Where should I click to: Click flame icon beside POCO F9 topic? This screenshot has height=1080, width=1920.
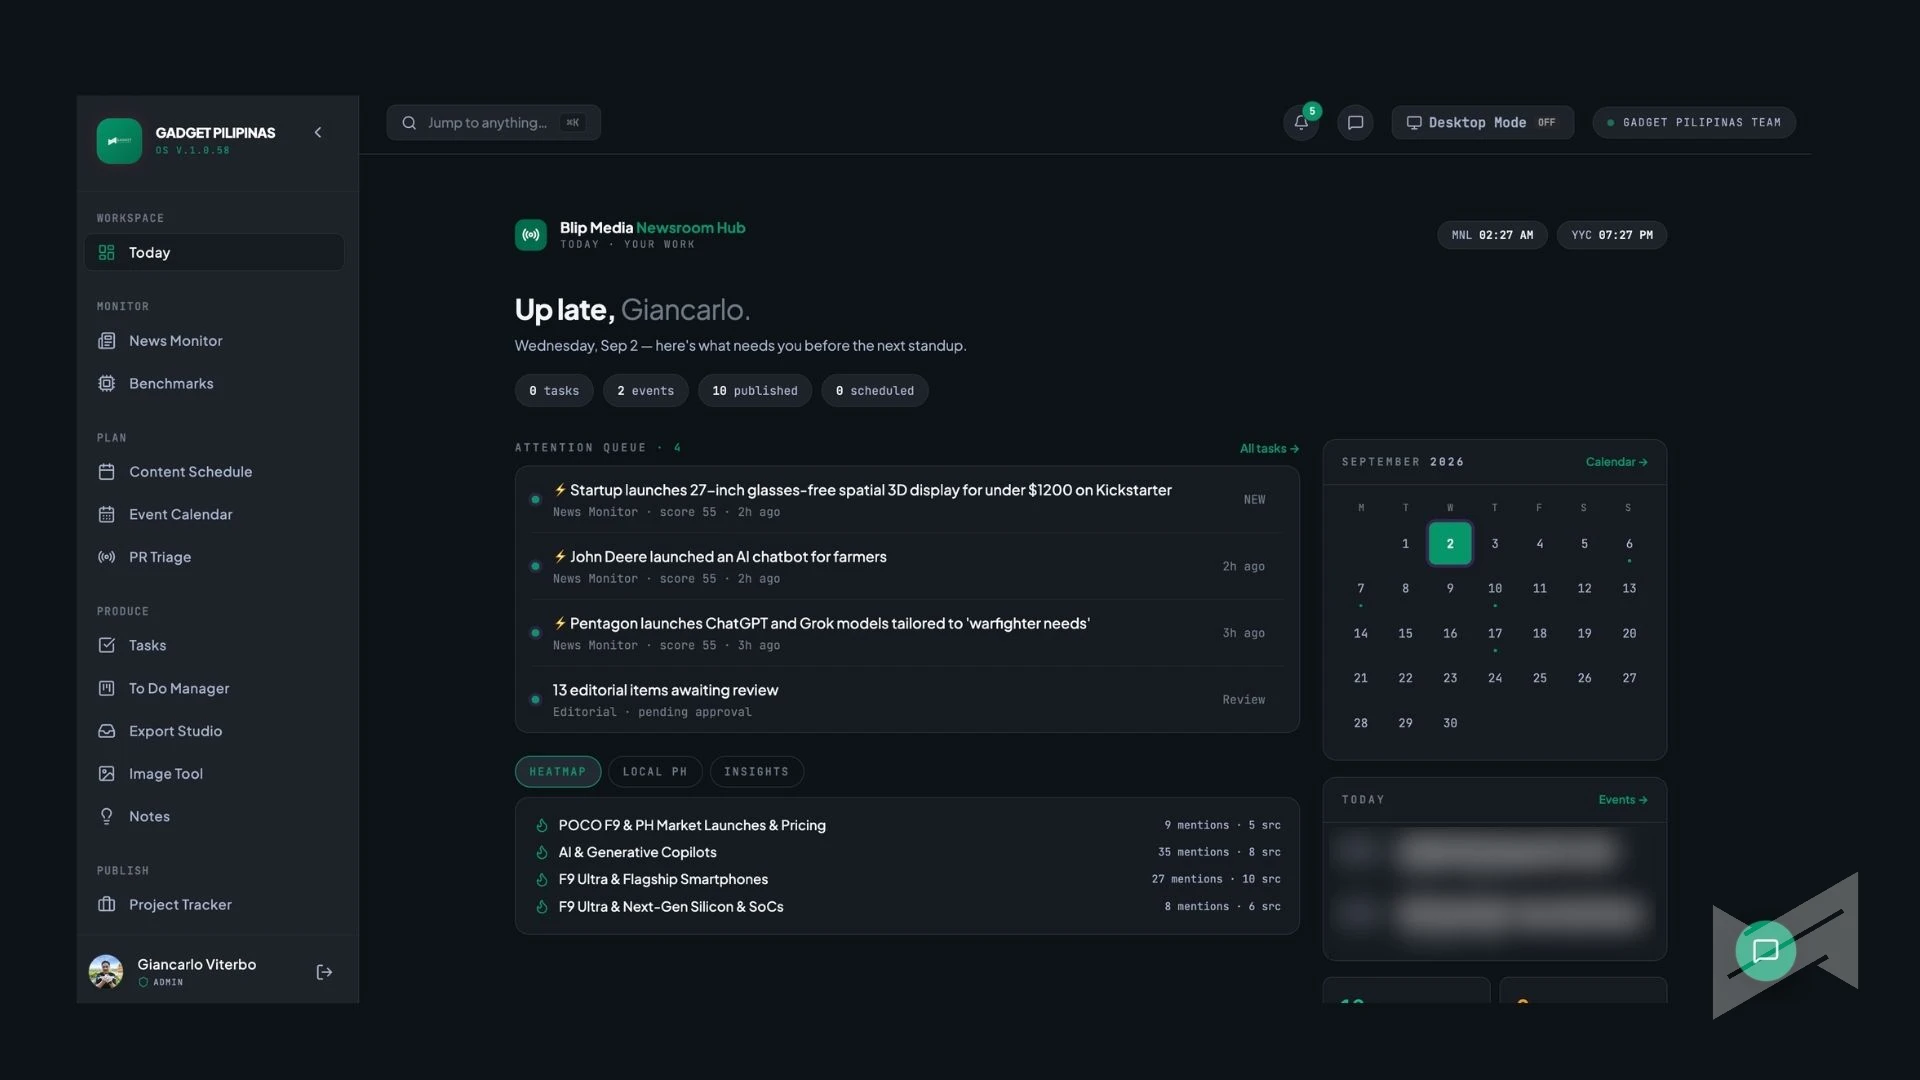(x=542, y=826)
